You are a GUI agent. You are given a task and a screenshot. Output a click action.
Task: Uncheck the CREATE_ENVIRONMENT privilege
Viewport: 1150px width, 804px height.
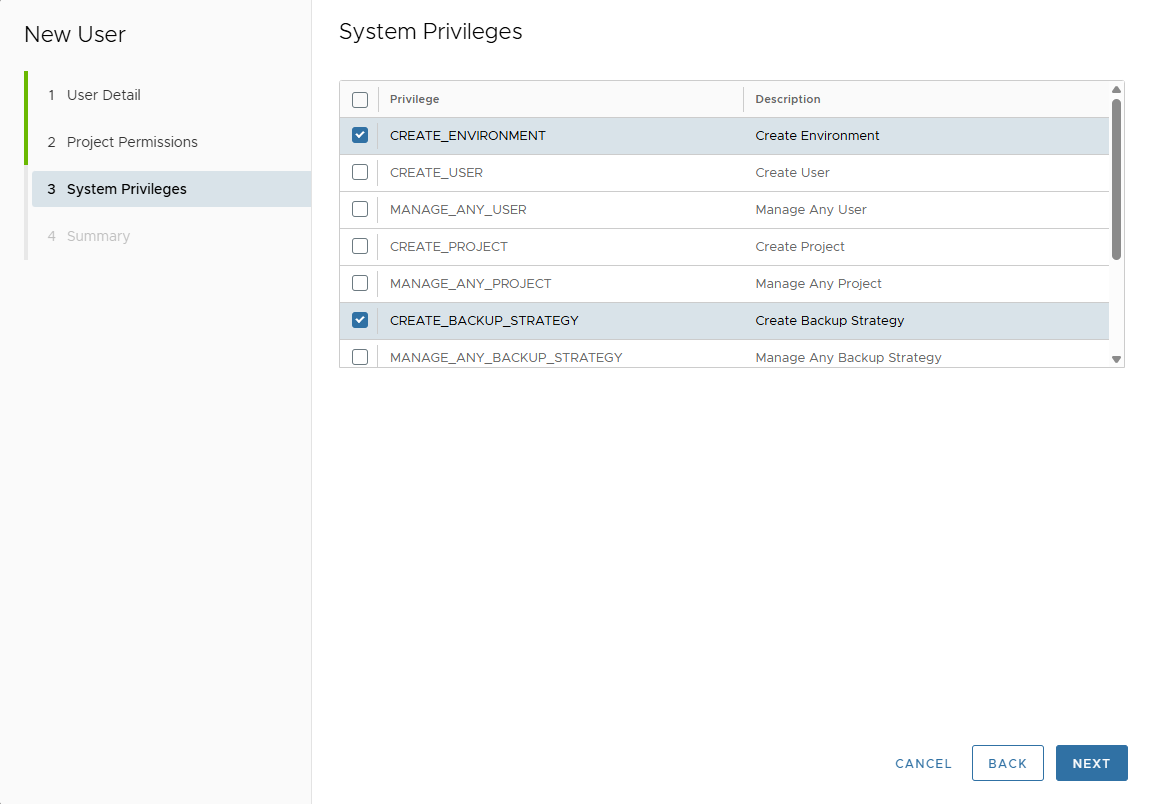[x=359, y=135]
